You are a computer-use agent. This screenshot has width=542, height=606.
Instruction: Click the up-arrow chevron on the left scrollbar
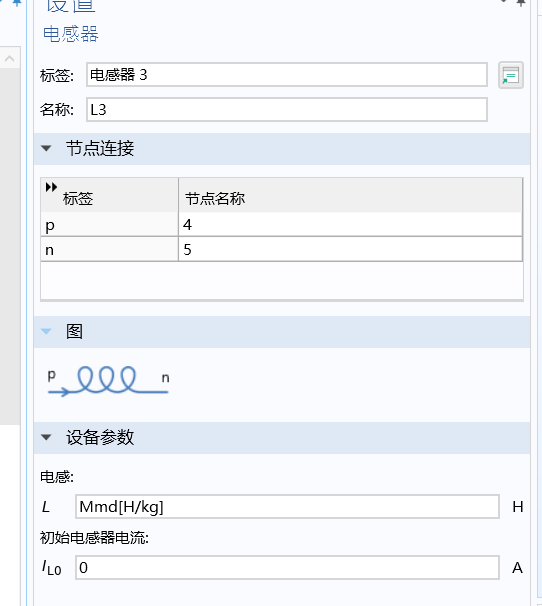(10, 59)
